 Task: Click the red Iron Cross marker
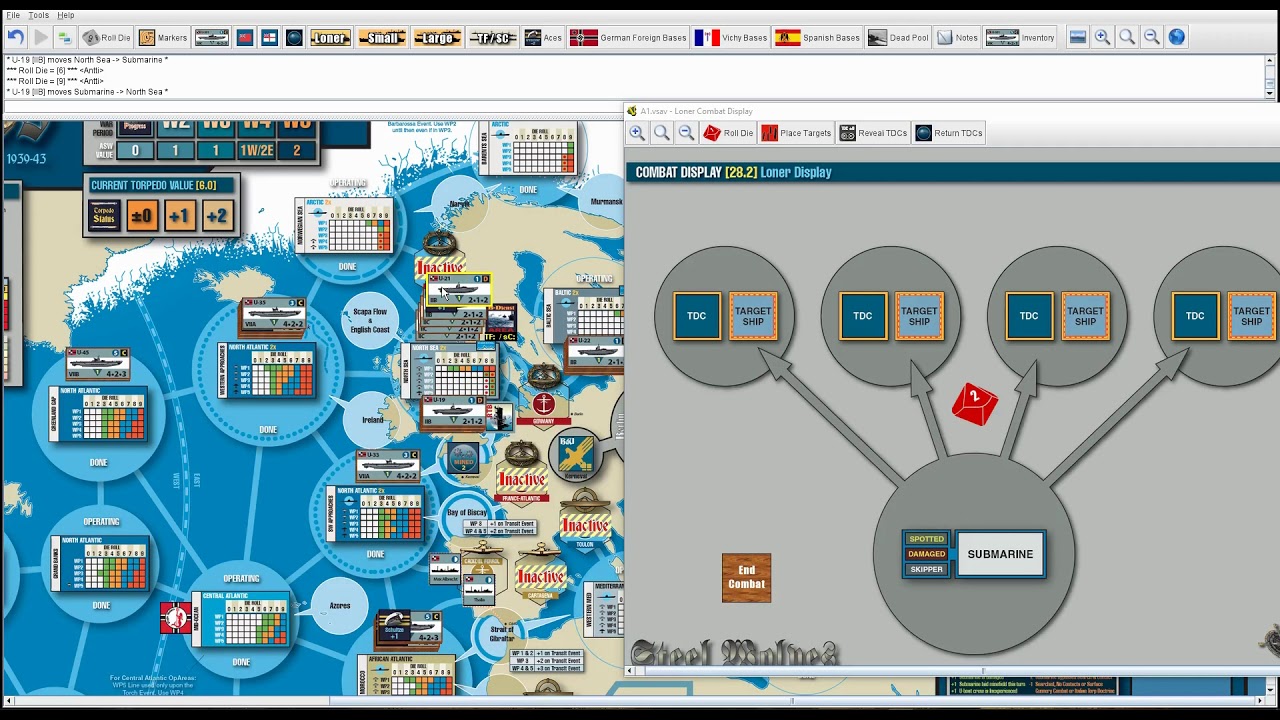click(175, 618)
